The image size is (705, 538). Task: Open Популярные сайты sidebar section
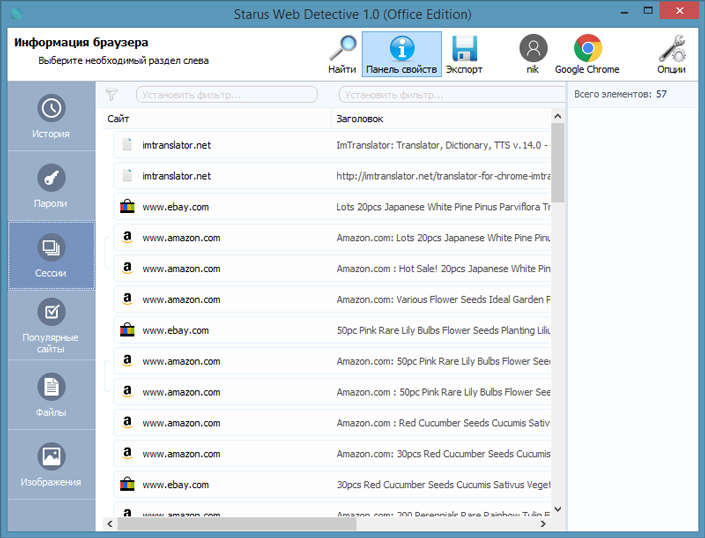[x=51, y=325]
